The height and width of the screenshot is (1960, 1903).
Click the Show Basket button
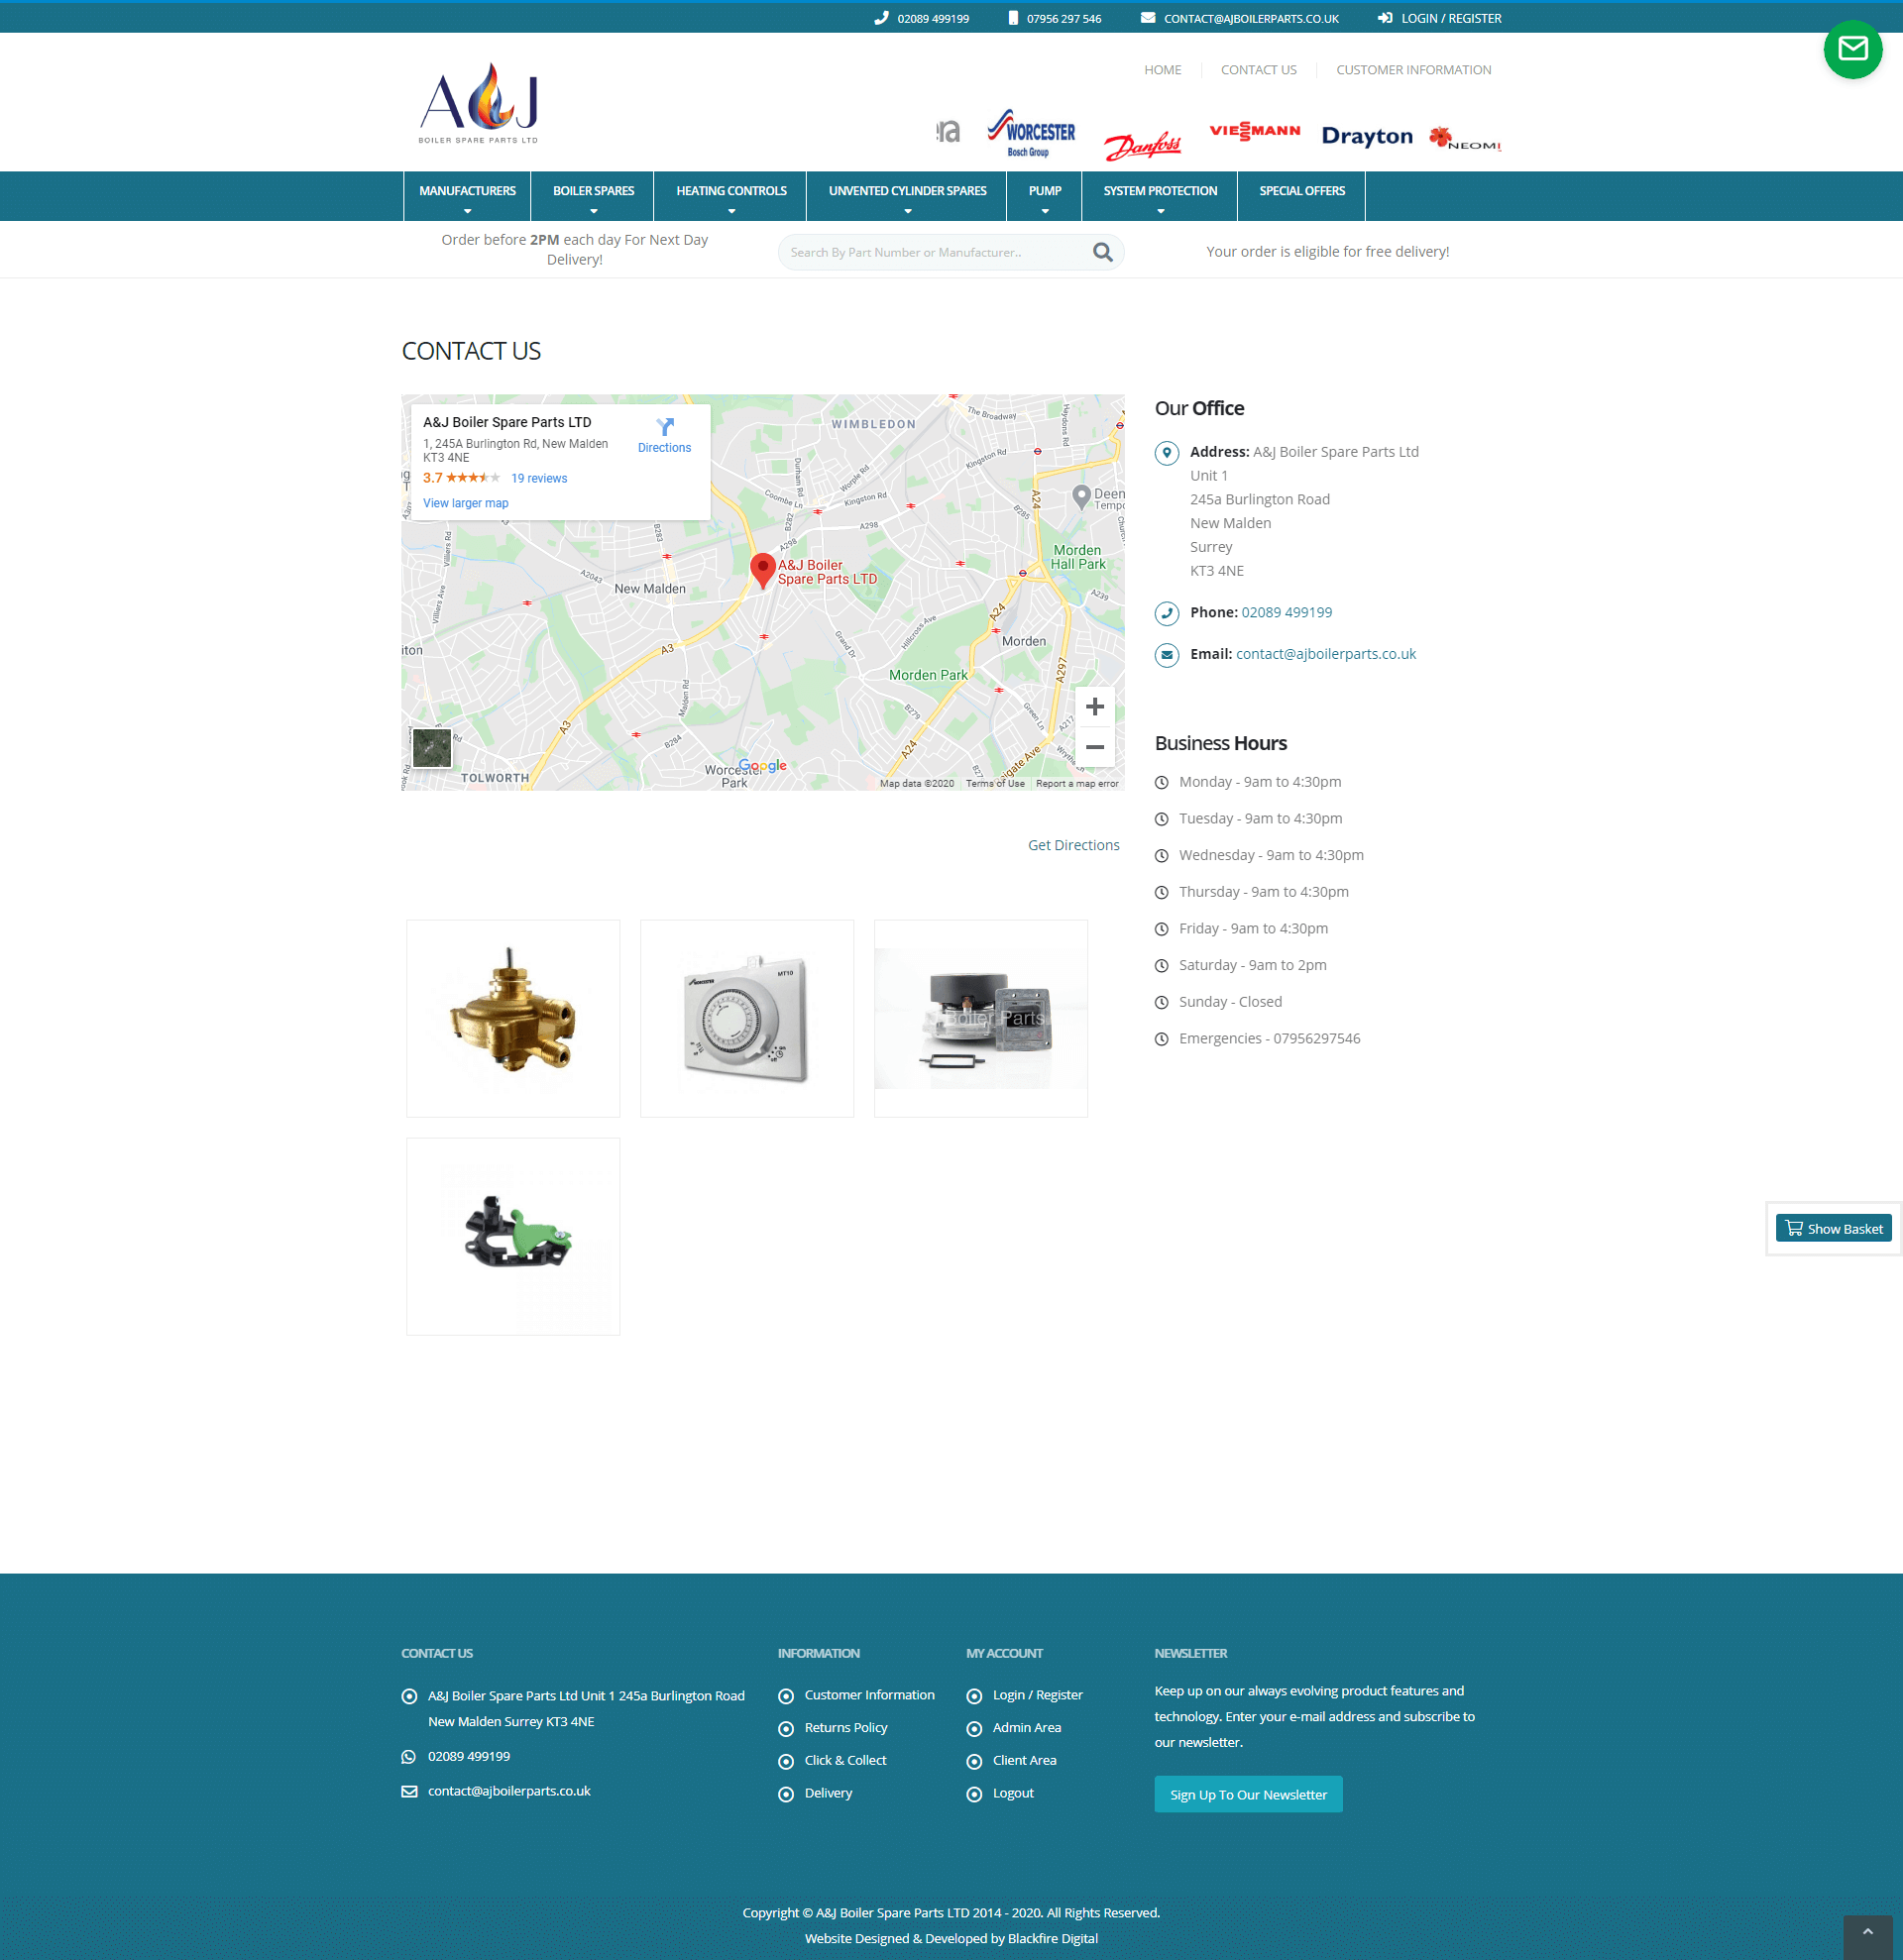[x=1833, y=1229]
